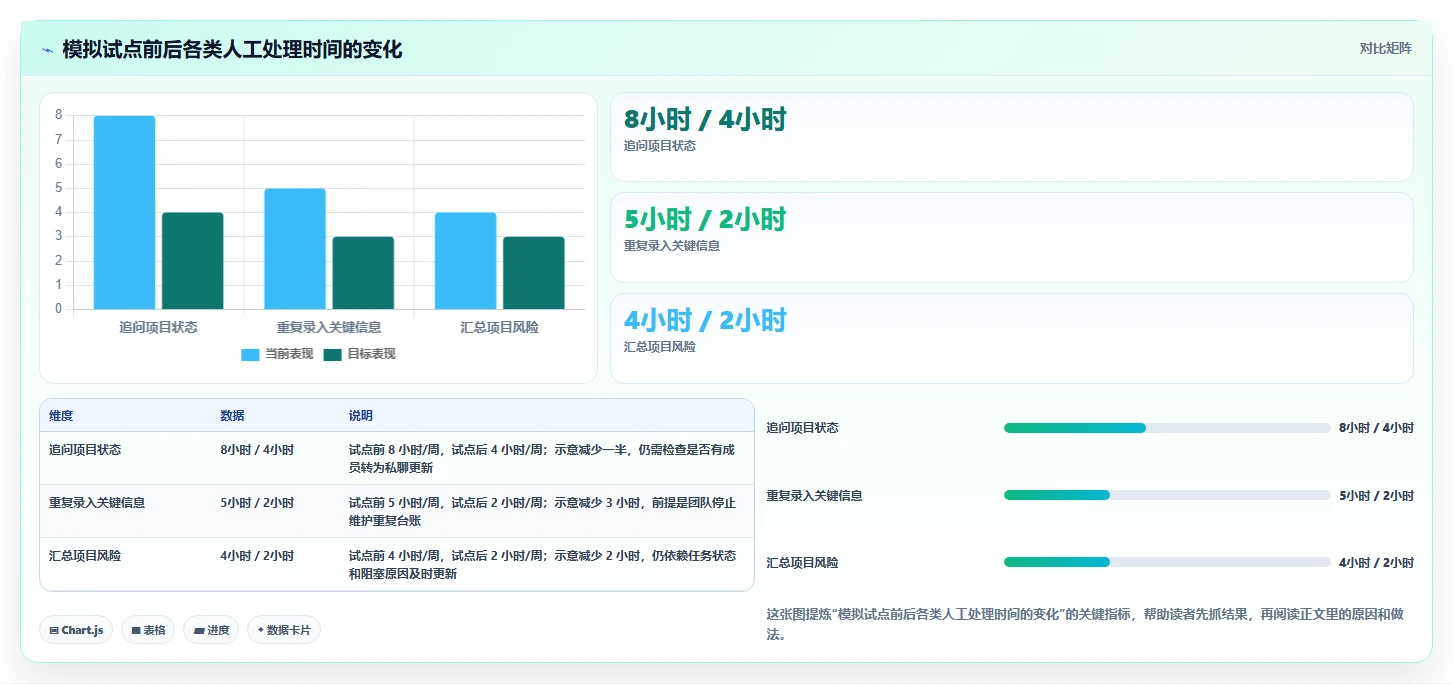Click the title 模拟试点前后各类人工处理时间的变化
This screenshot has width=1453, height=684.
[232, 49]
